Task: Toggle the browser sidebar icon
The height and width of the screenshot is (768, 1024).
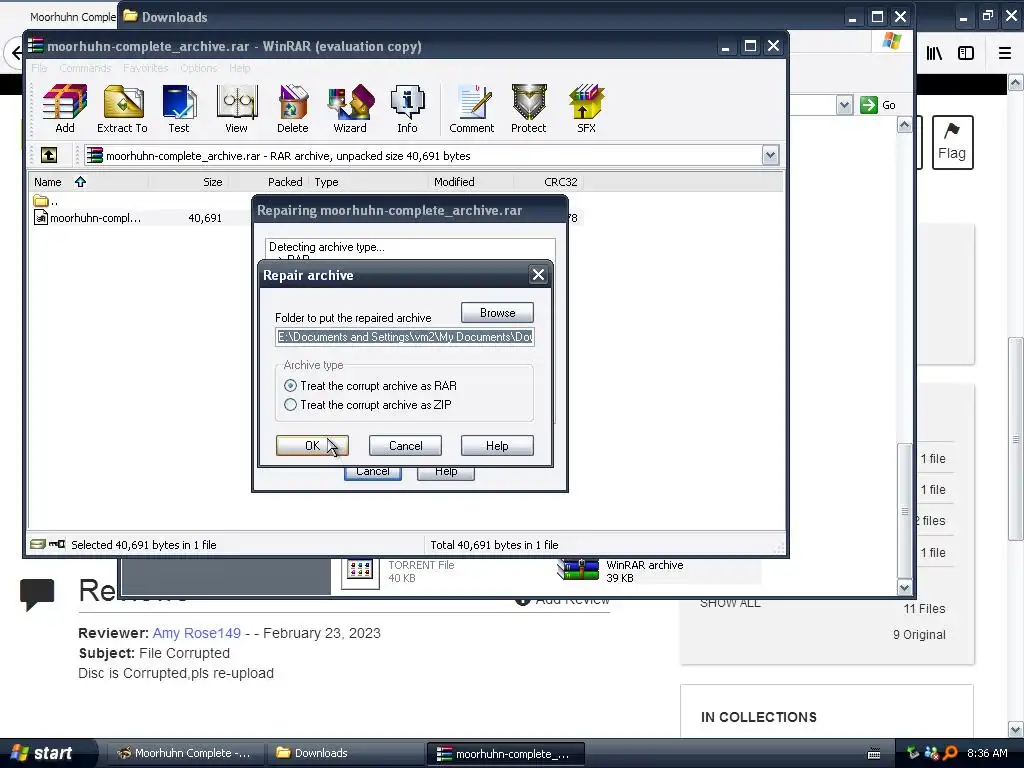Action: click(966, 53)
